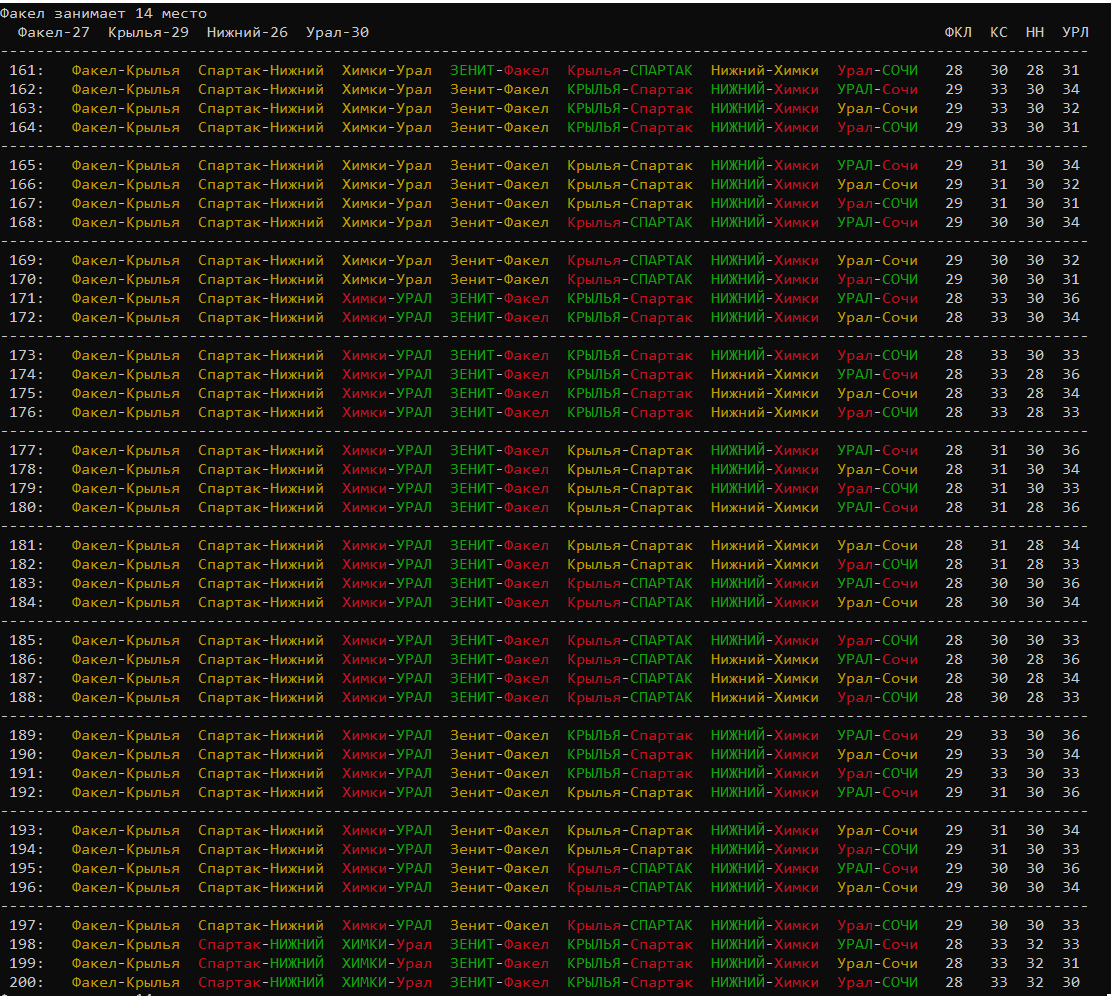This screenshot has height=996, width=1111.
Task: Click row number '161:'
Action: [26, 71]
